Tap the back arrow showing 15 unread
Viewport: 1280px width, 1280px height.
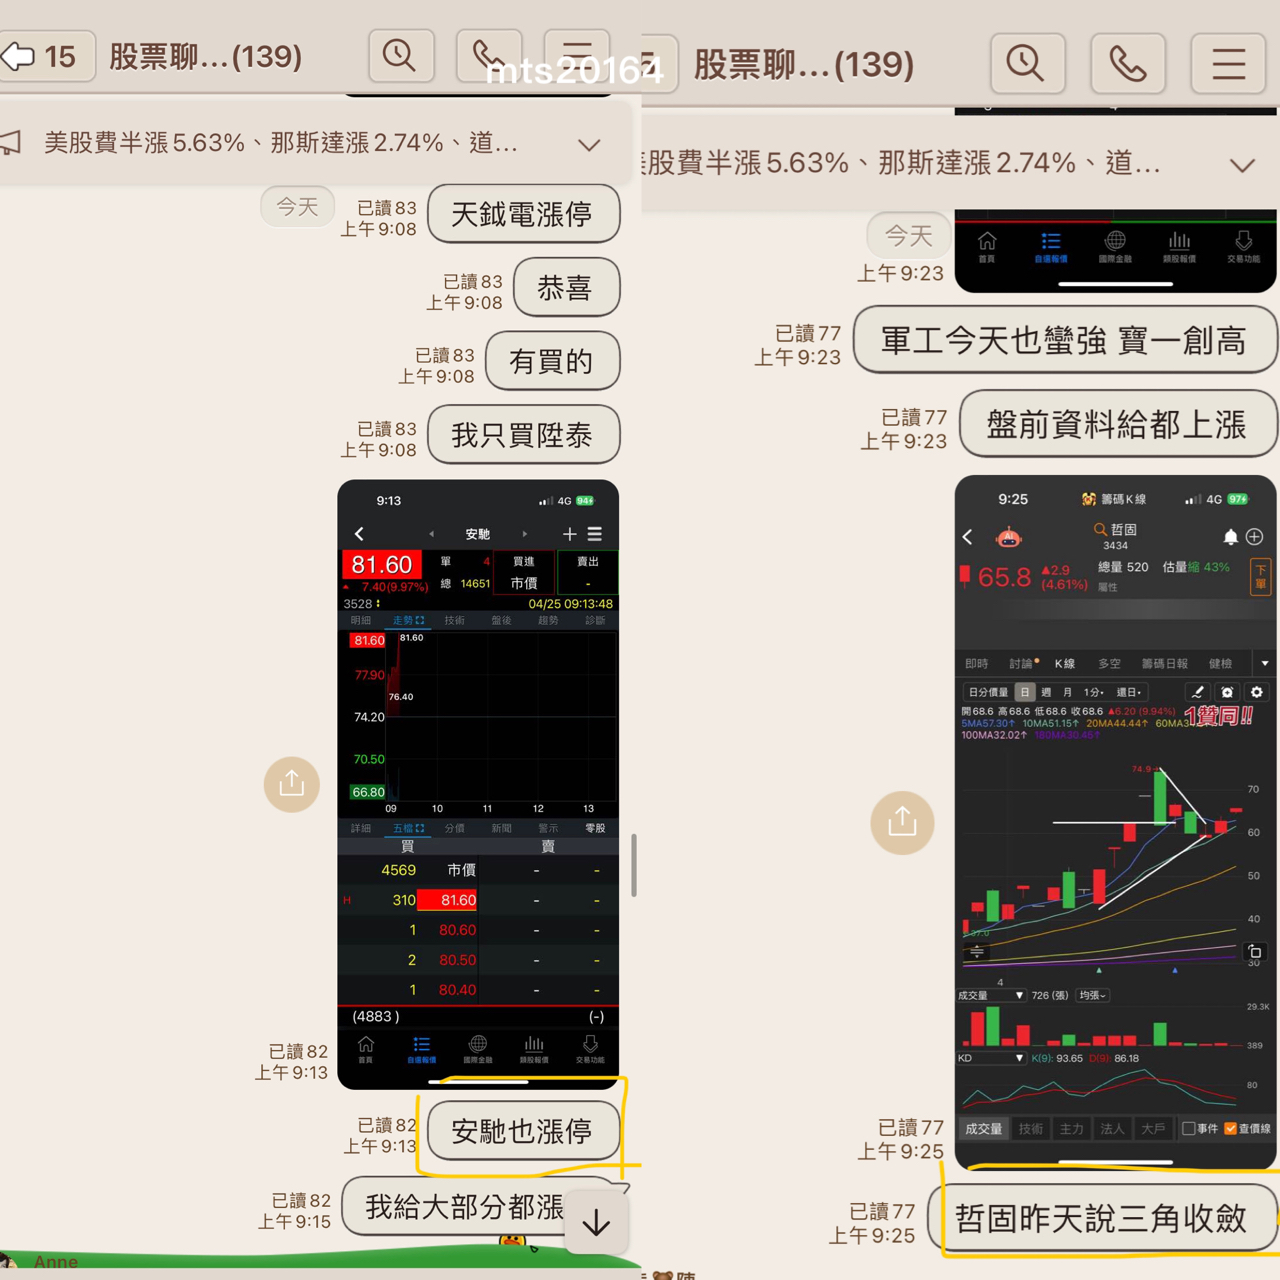click(46, 56)
